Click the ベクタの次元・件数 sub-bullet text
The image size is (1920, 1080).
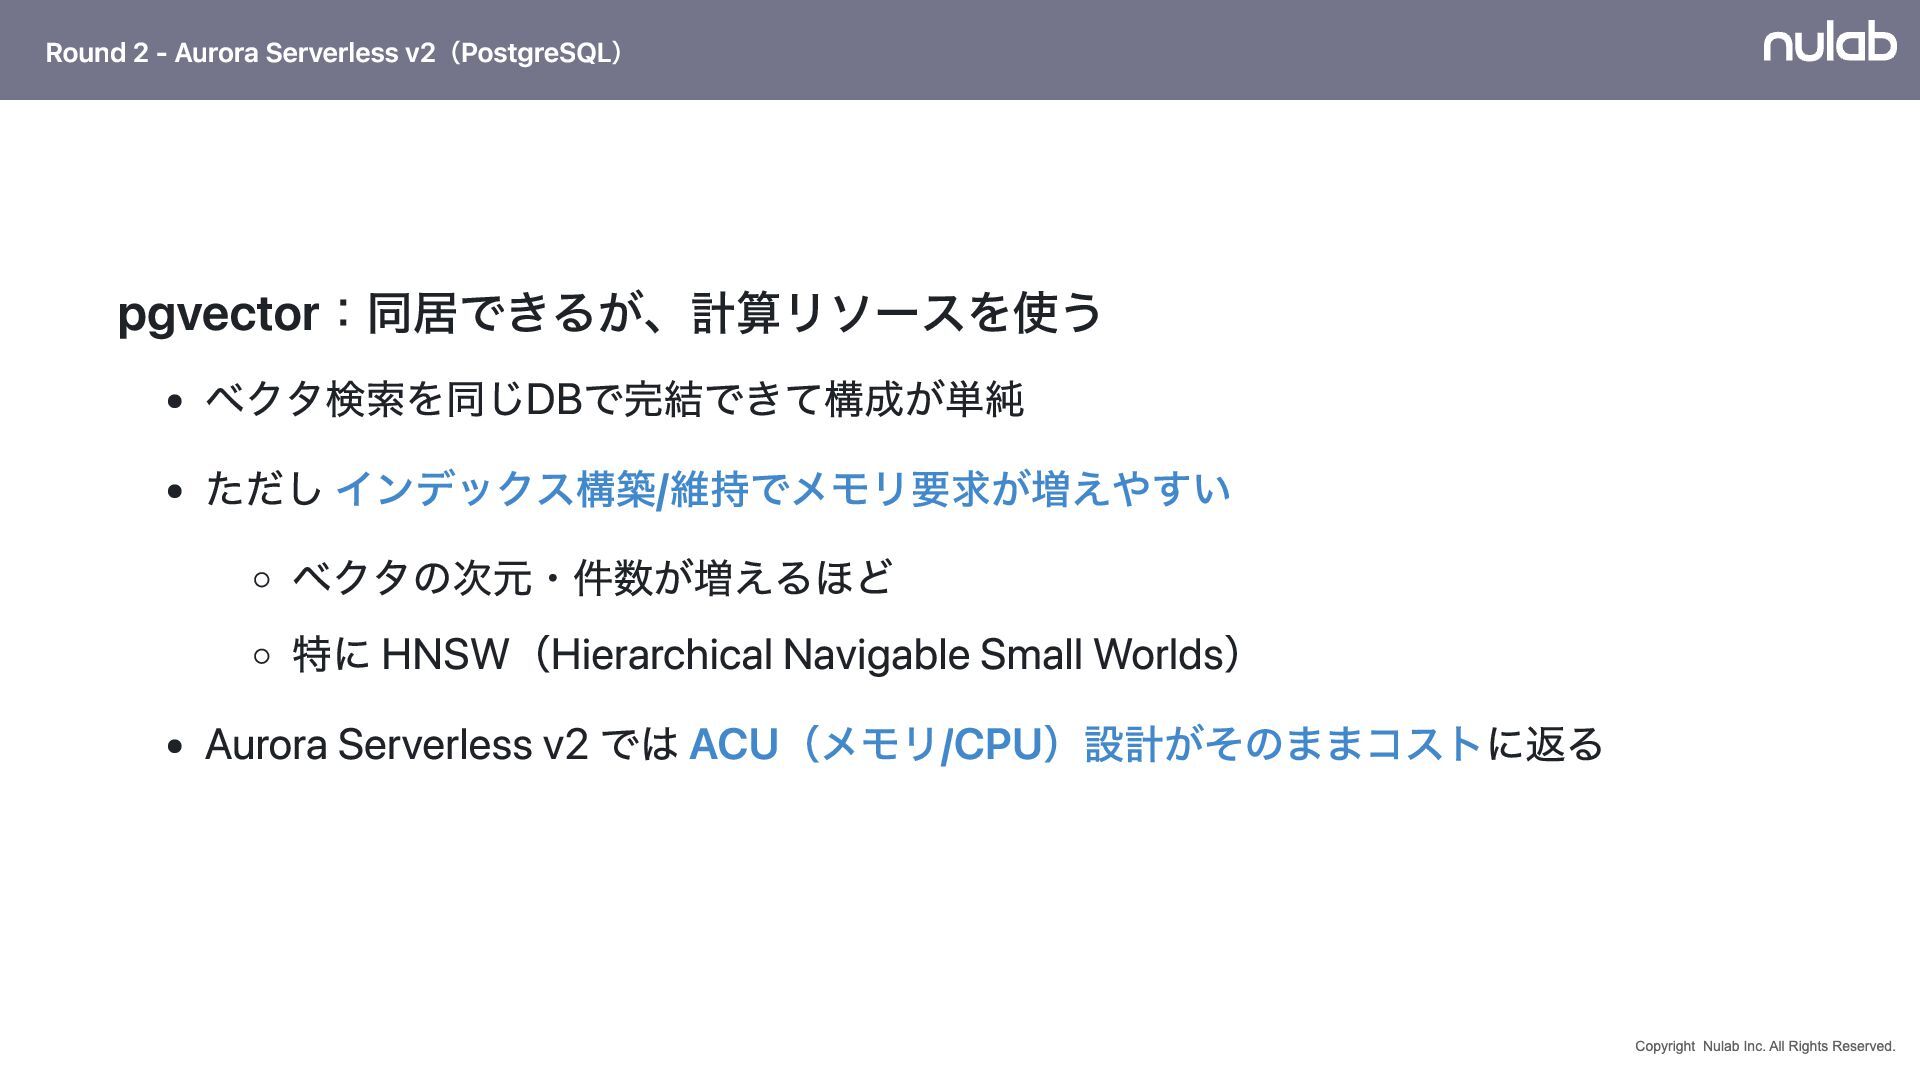[592, 578]
